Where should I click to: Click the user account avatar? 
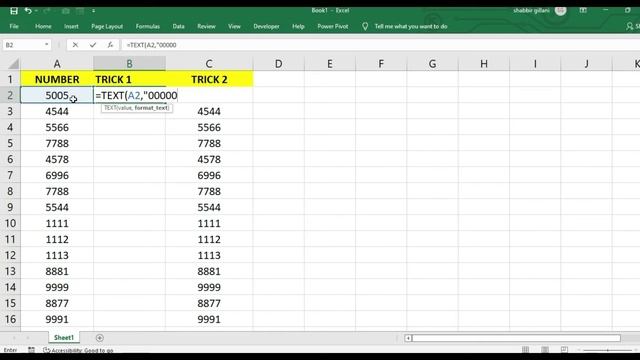(560, 11)
